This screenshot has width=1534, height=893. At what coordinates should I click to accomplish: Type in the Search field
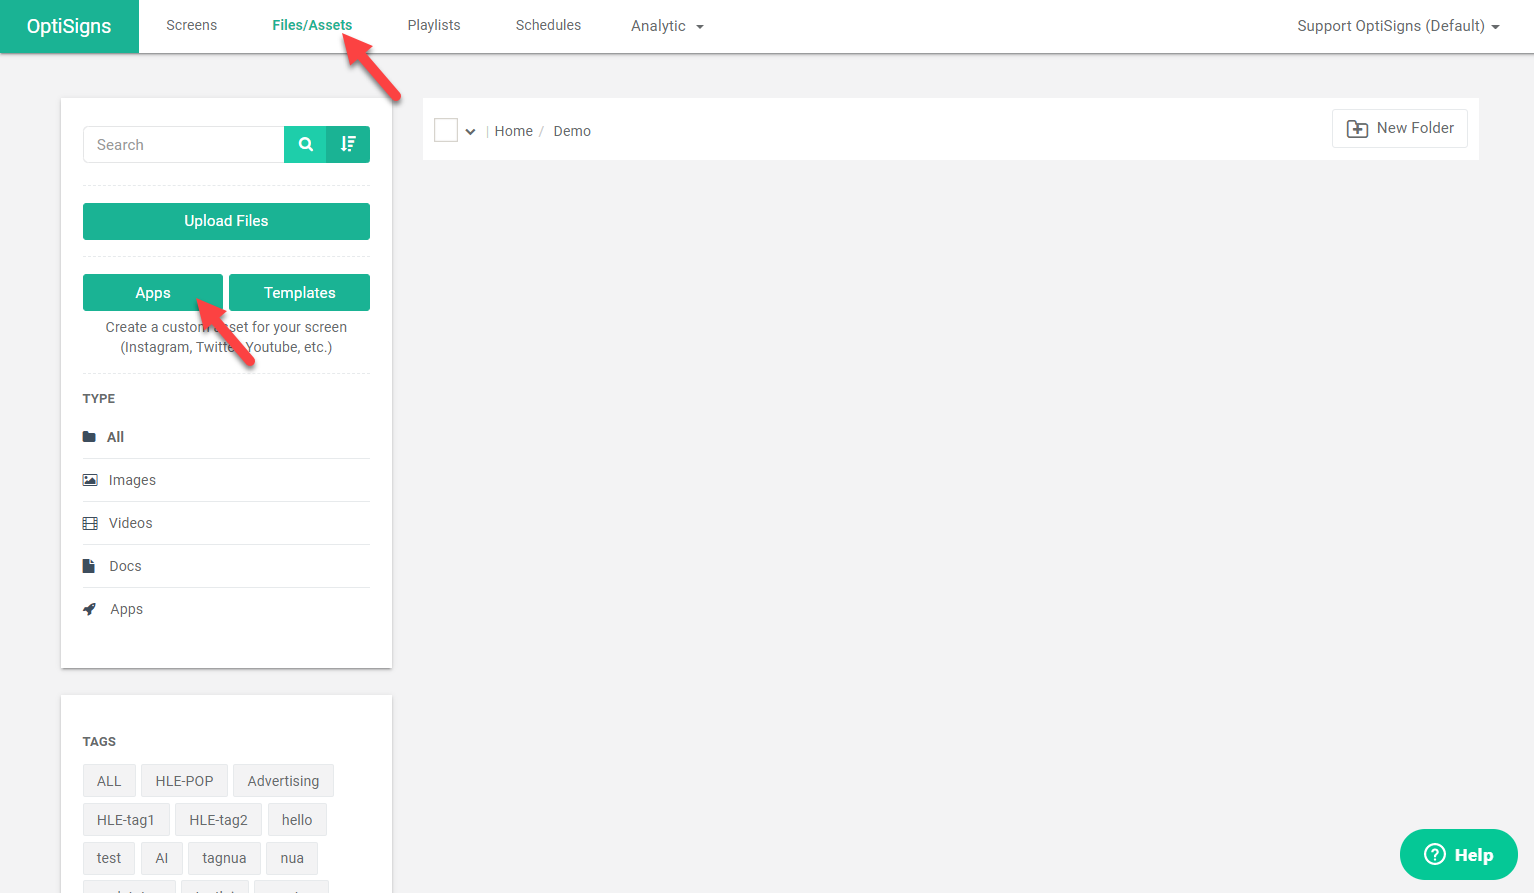tap(184, 145)
